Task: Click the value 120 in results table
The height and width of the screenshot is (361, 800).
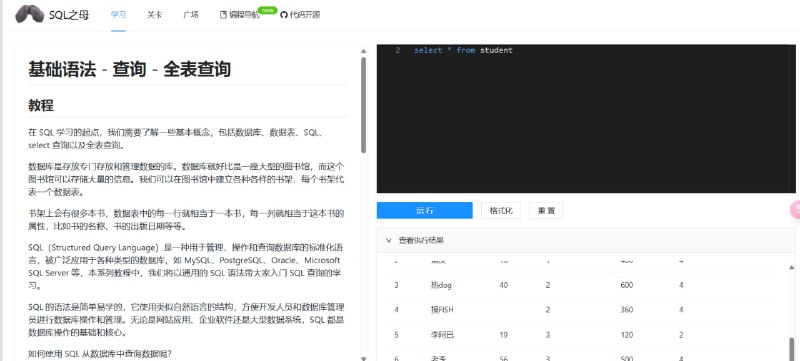Action: point(627,335)
